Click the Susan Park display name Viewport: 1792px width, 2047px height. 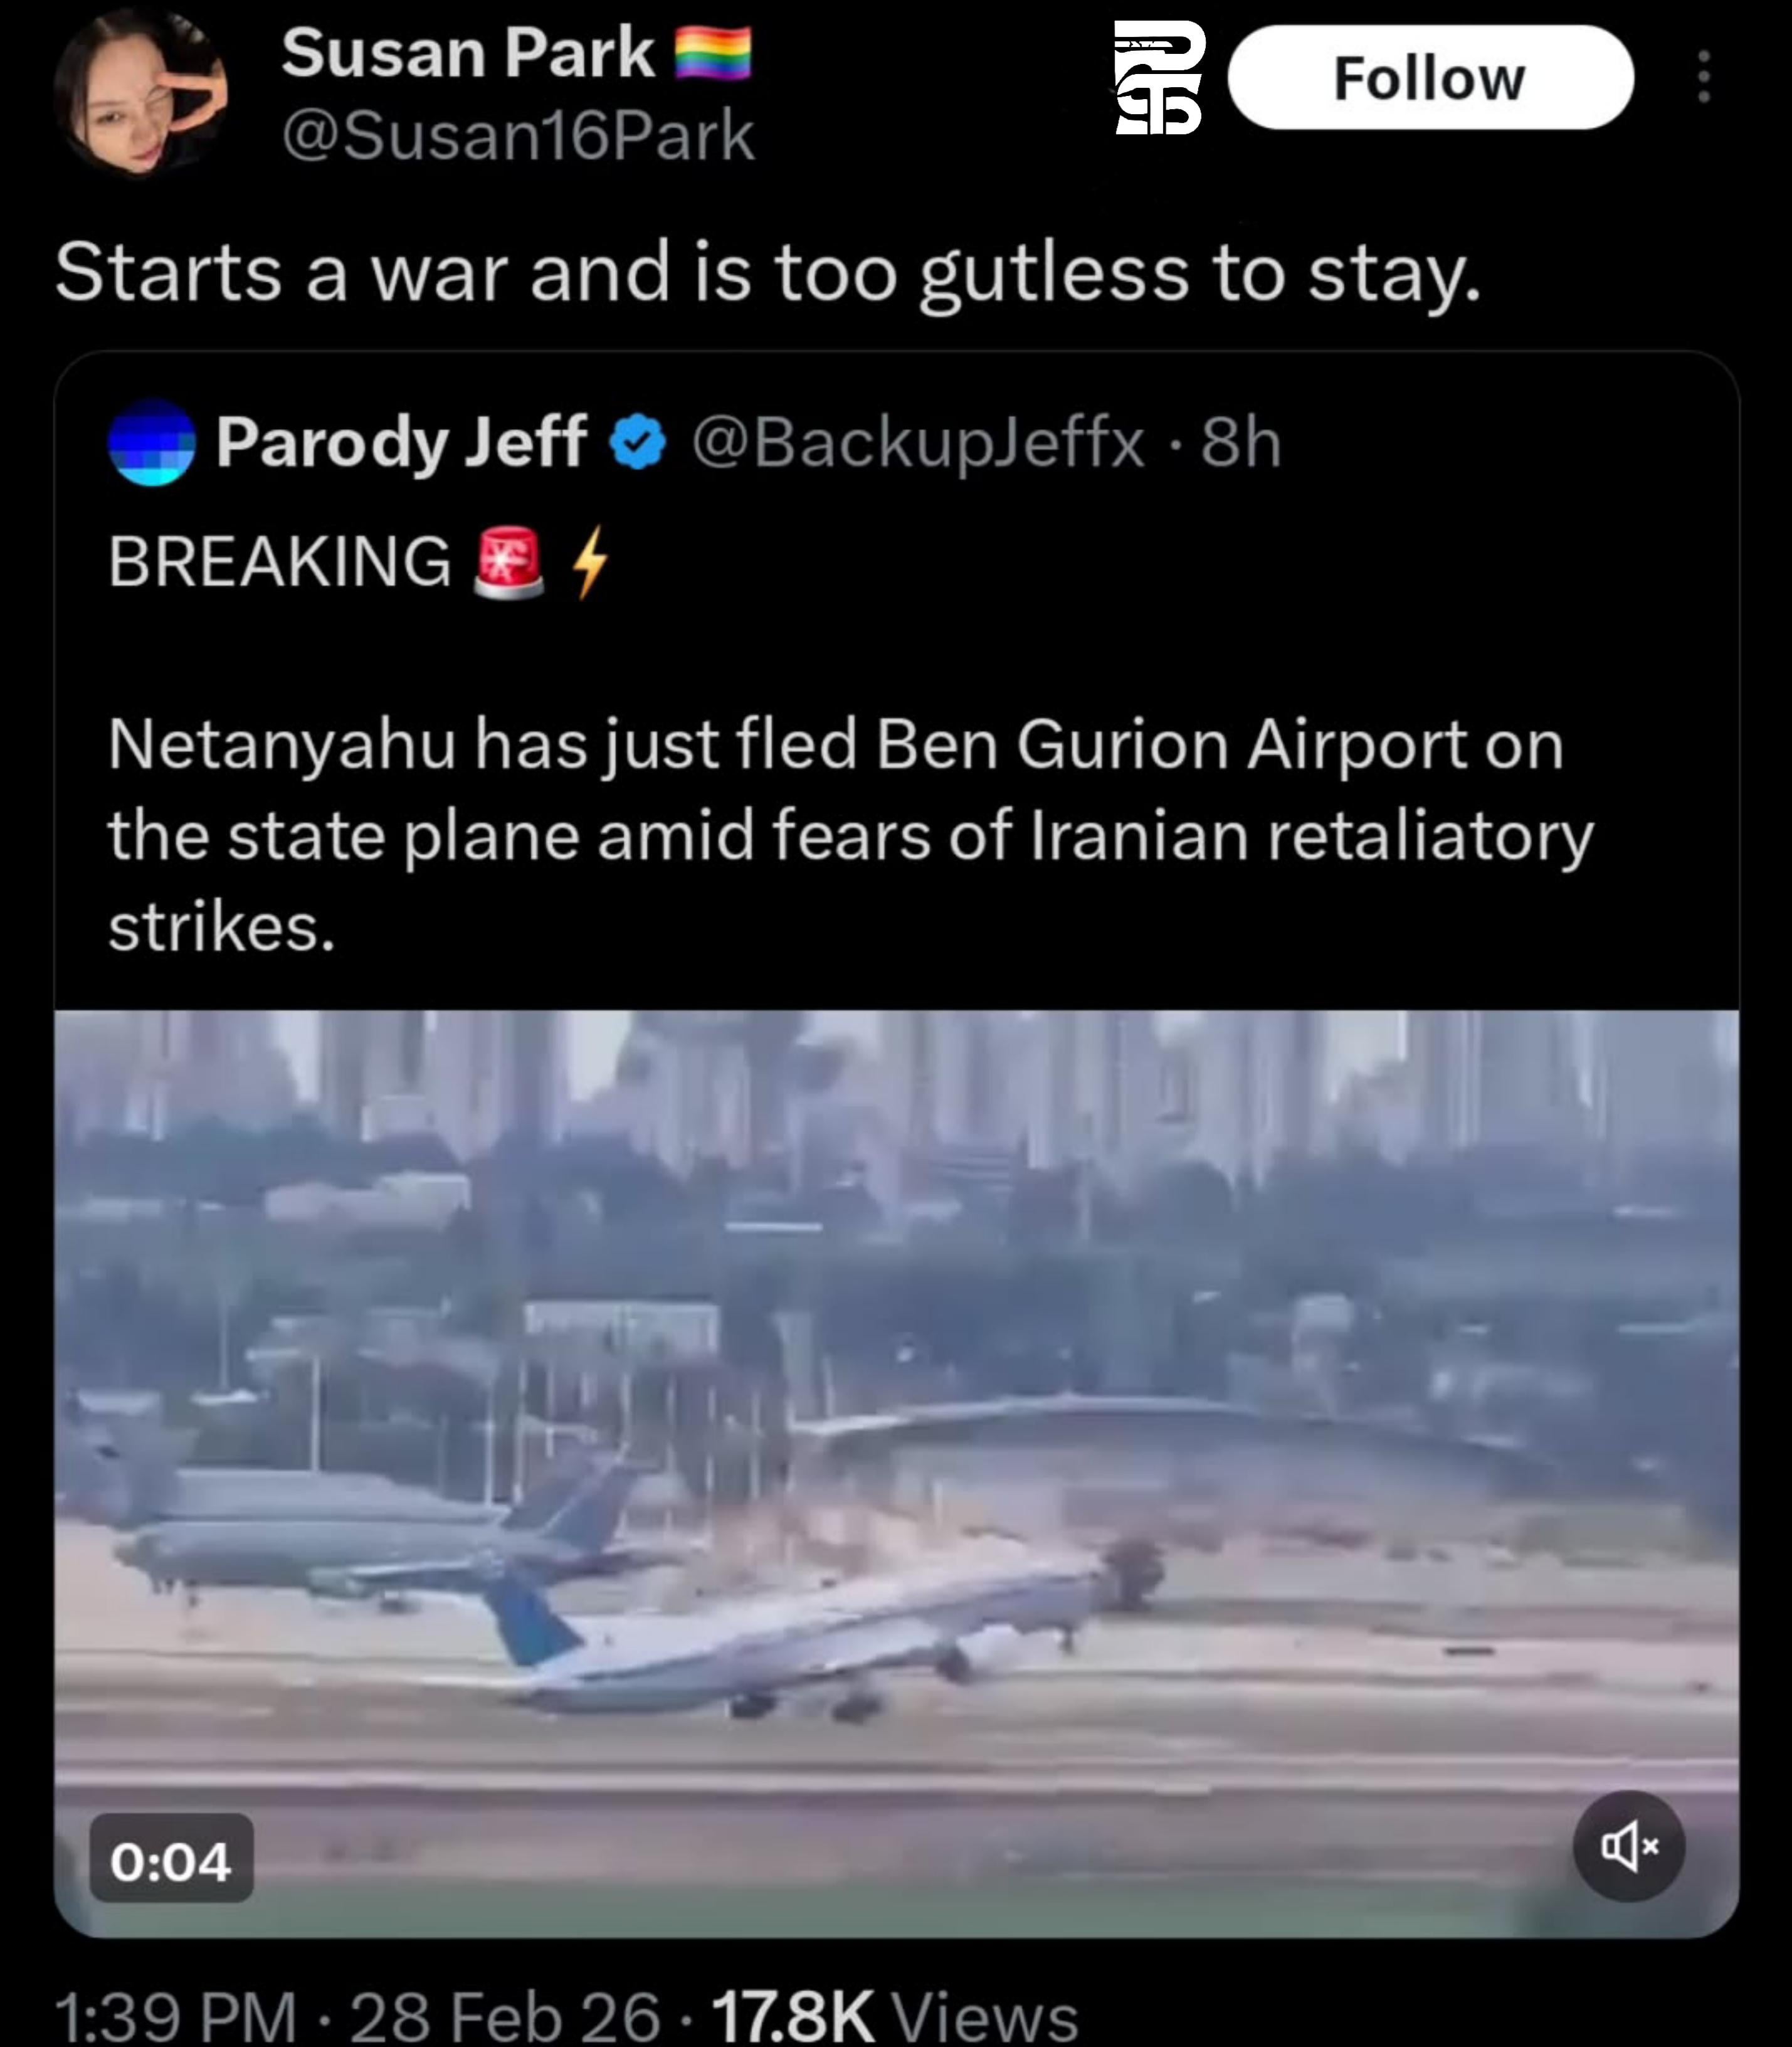click(x=467, y=52)
